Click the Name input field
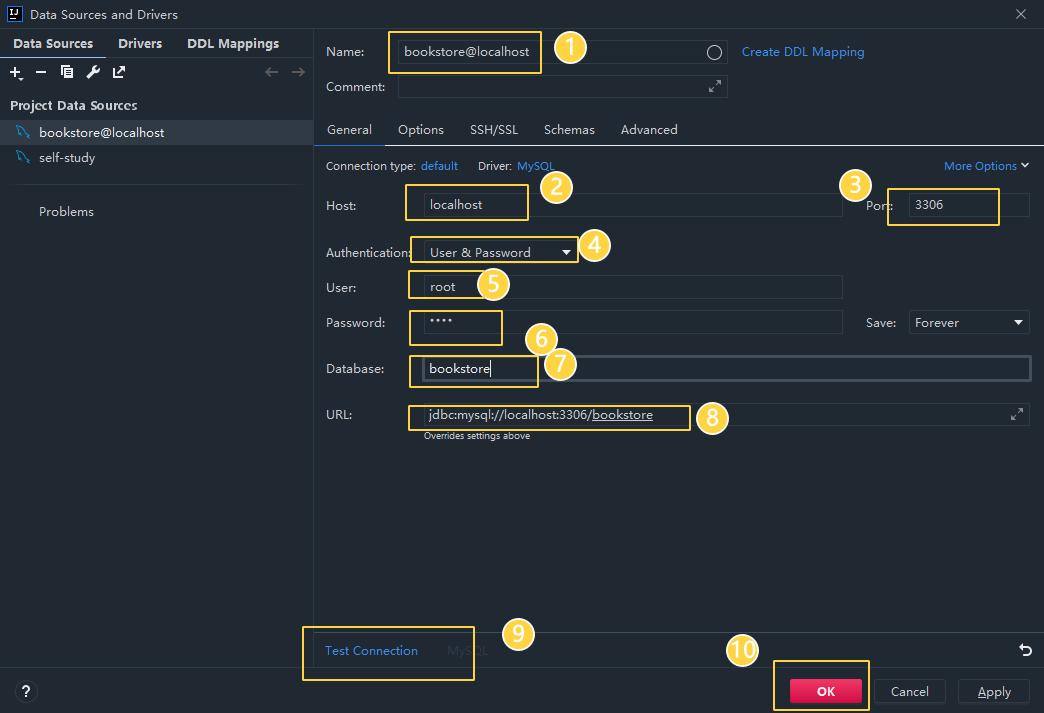The height and width of the screenshot is (713, 1044). (x=563, y=52)
